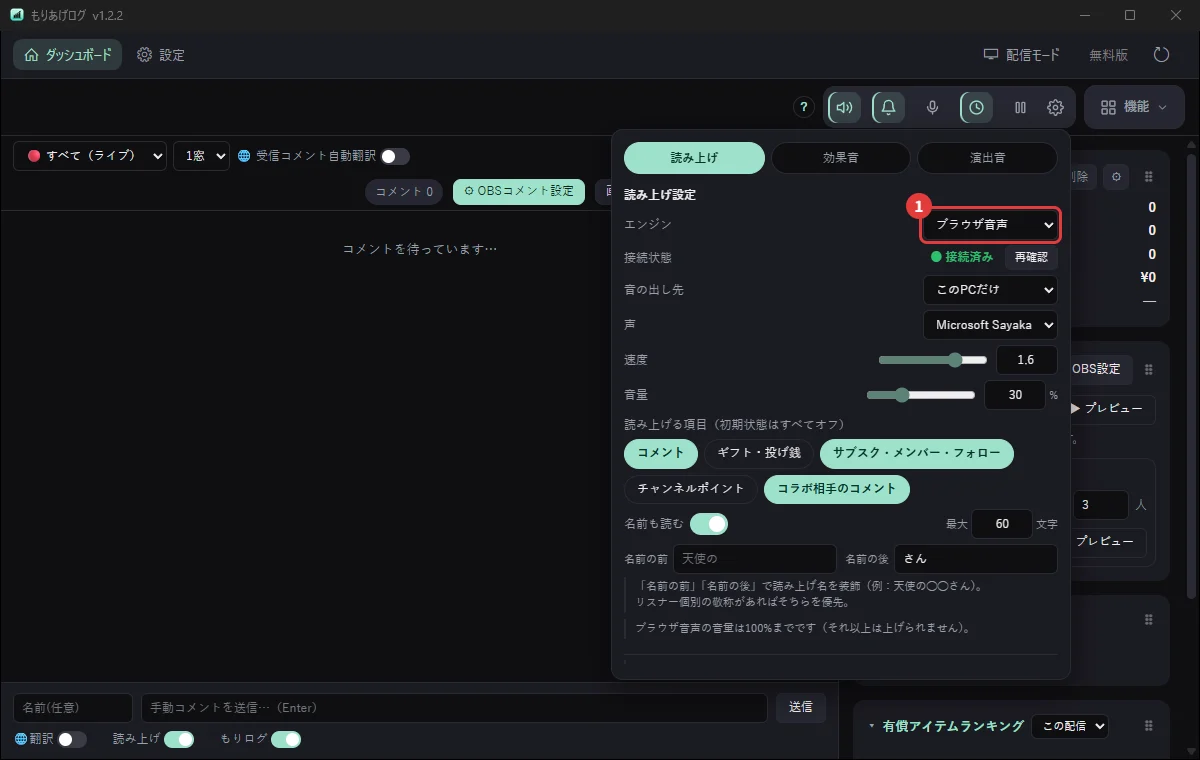Adjust the 音量 volume slider
This screenshot has height=760, width=1200.
coord(921,395)
